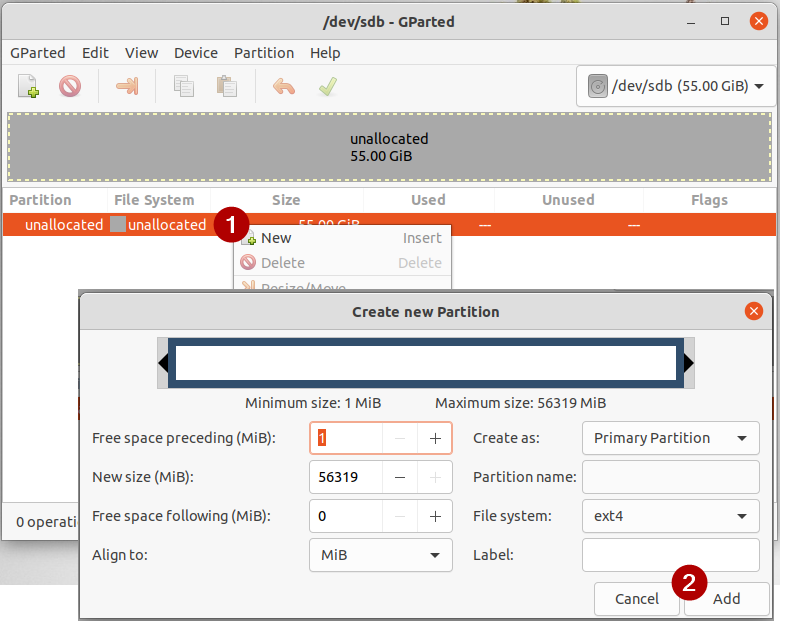This screenshot has width=798, height=623.
Task: Decrease Free space preceding value
Action: (400, 438)
